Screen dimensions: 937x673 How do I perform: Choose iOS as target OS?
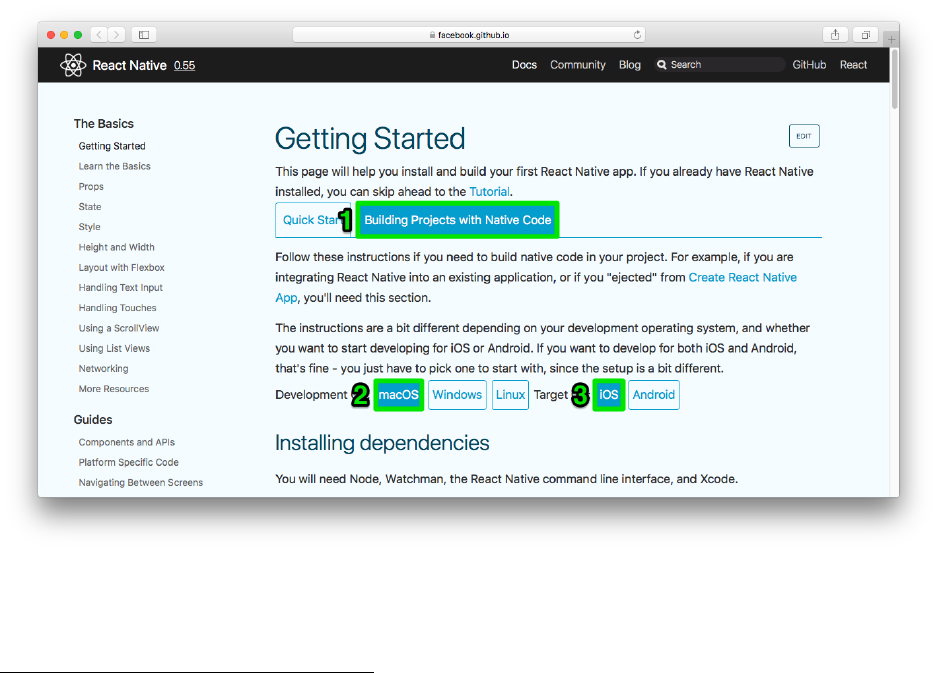click(x=608, y=394)
